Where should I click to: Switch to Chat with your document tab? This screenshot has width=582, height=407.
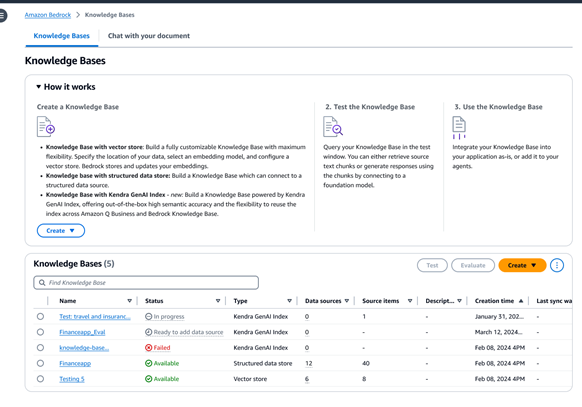(x=149, y=36)
